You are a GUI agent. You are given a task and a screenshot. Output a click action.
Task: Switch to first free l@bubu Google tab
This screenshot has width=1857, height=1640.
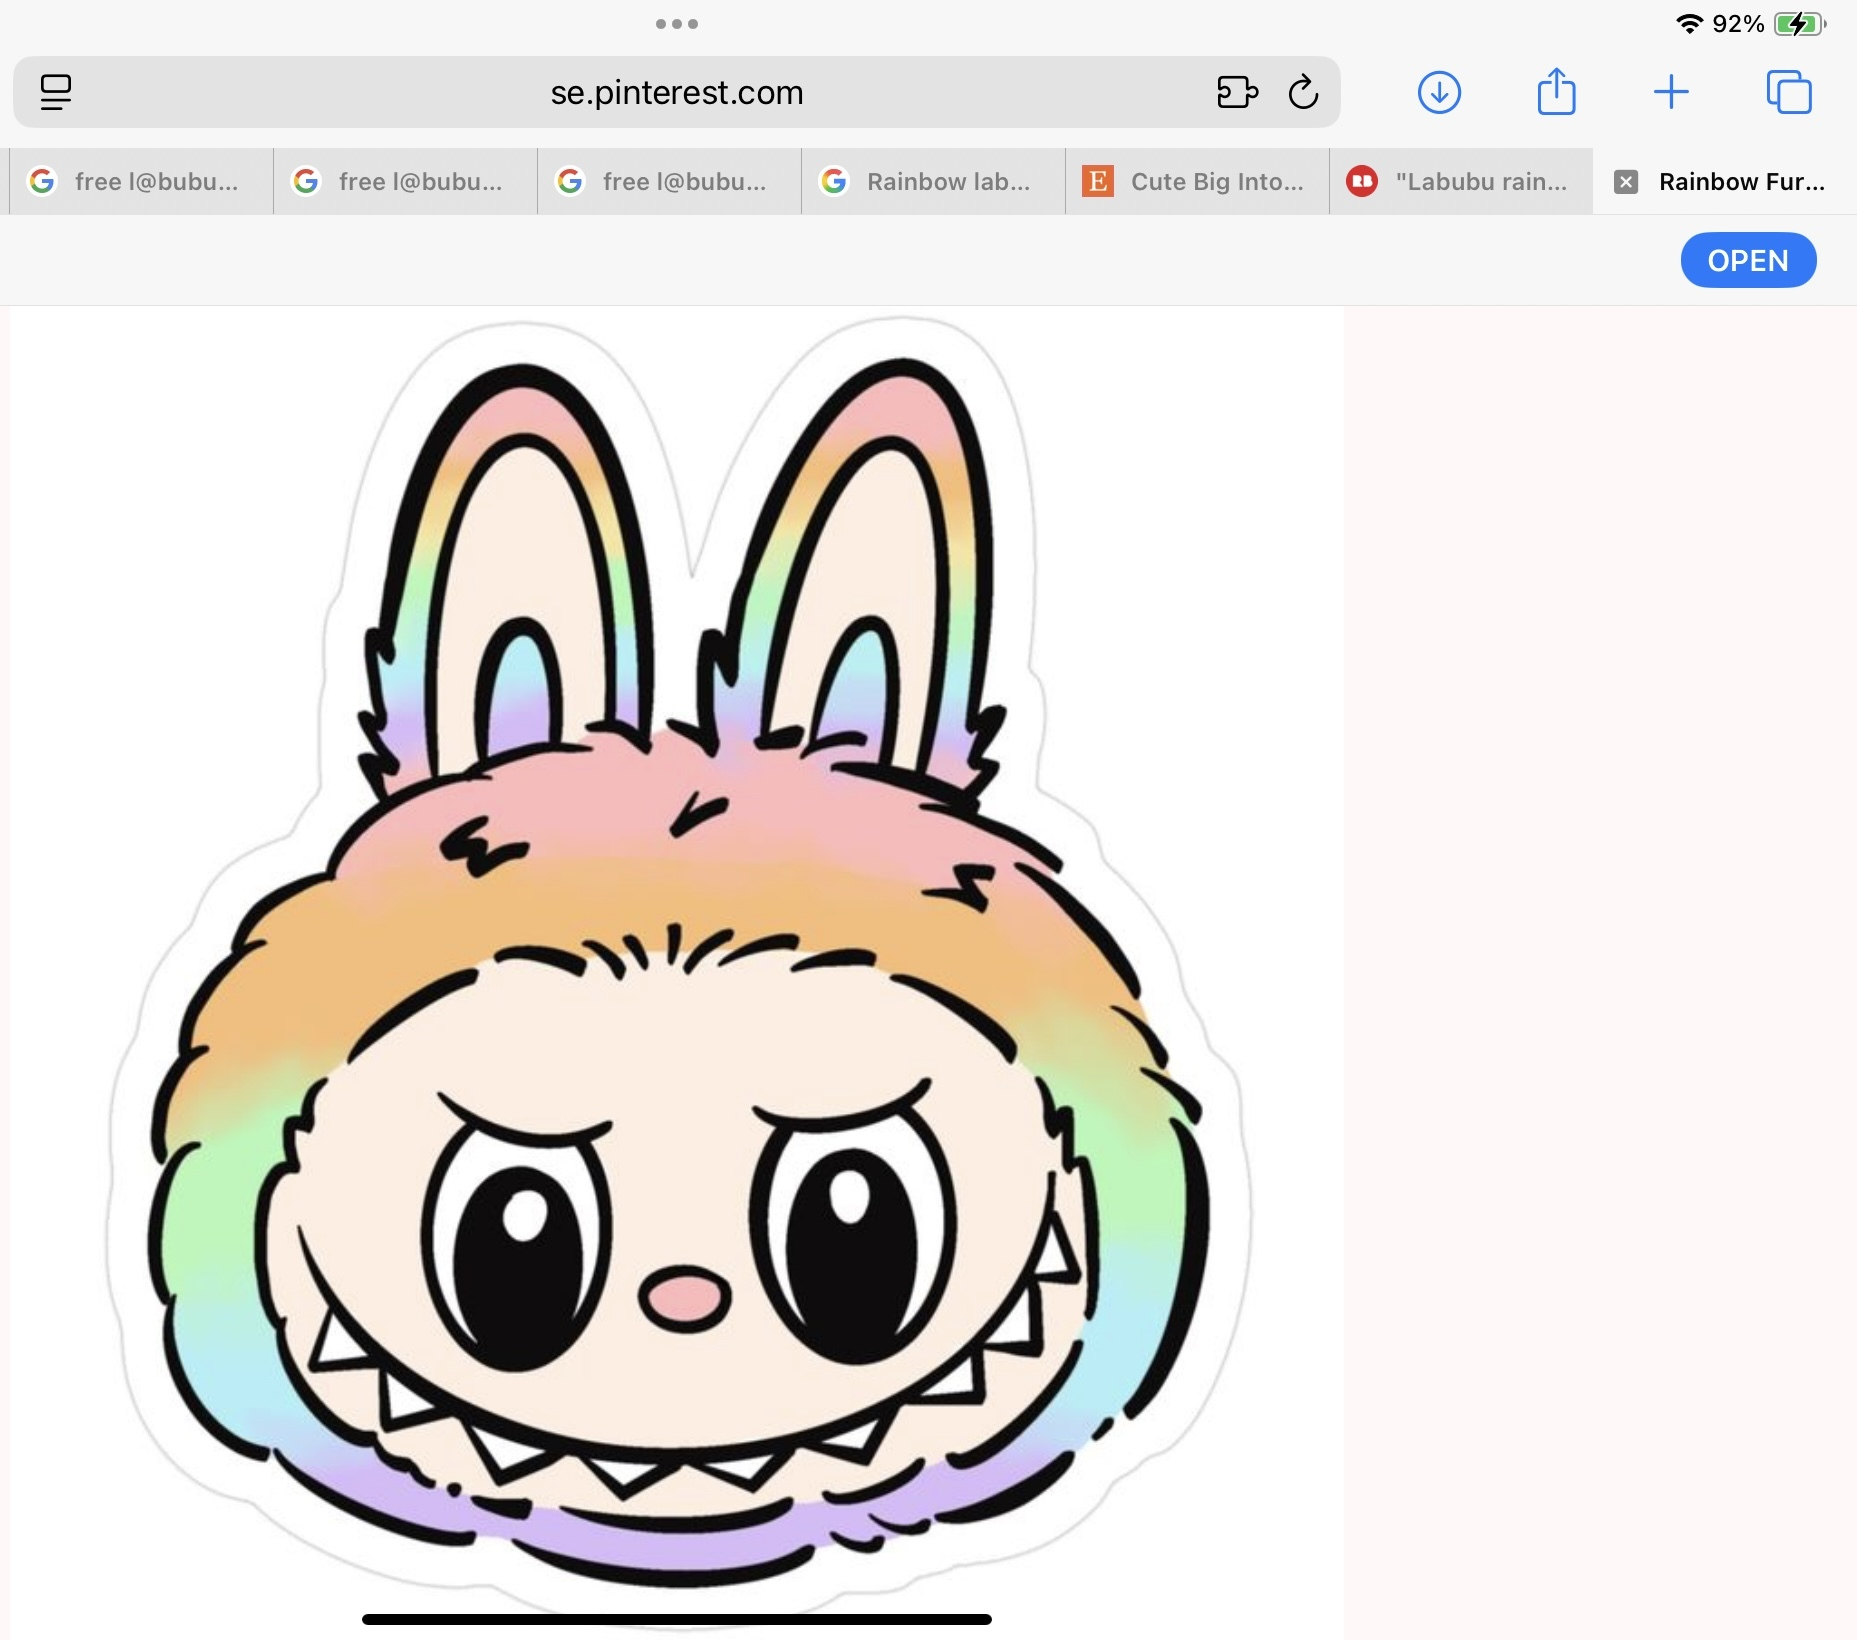coord(141,182)
